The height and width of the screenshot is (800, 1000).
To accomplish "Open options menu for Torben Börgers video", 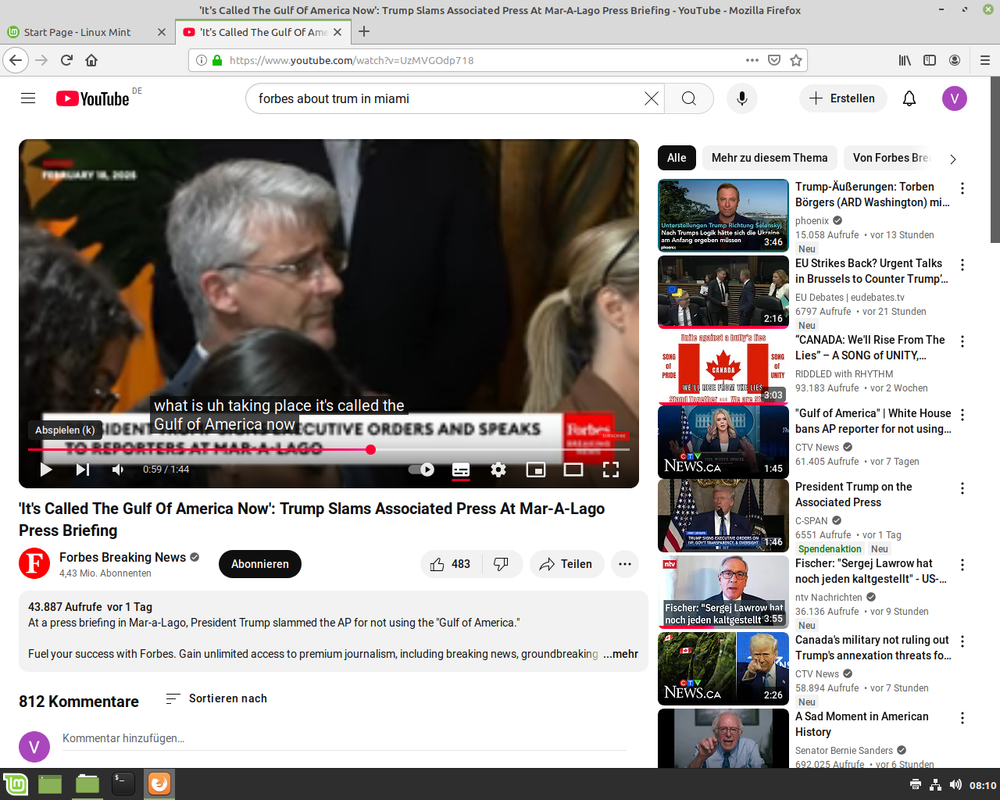I will click(x=962, y=188).
